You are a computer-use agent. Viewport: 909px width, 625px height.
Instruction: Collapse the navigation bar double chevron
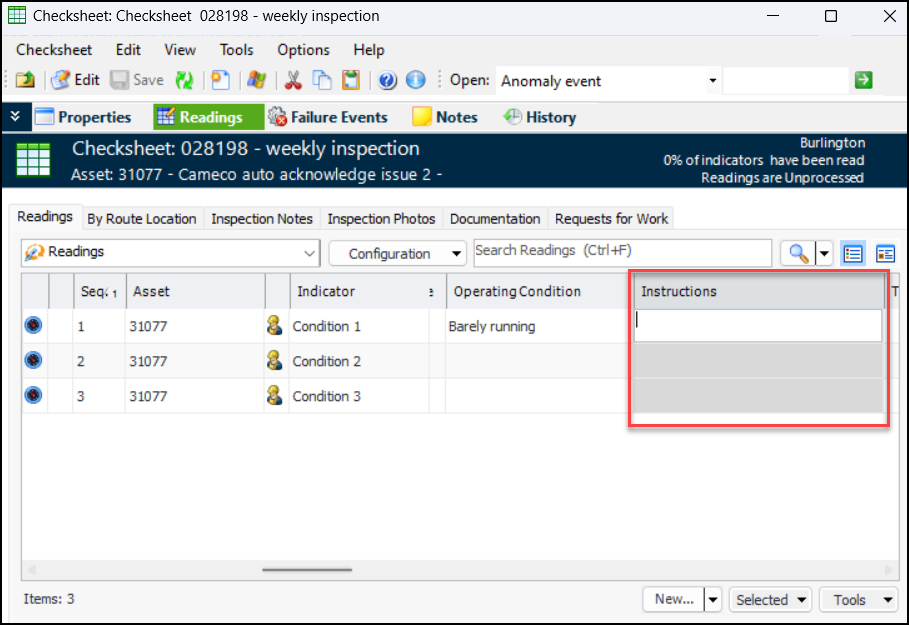click(15, 117)
